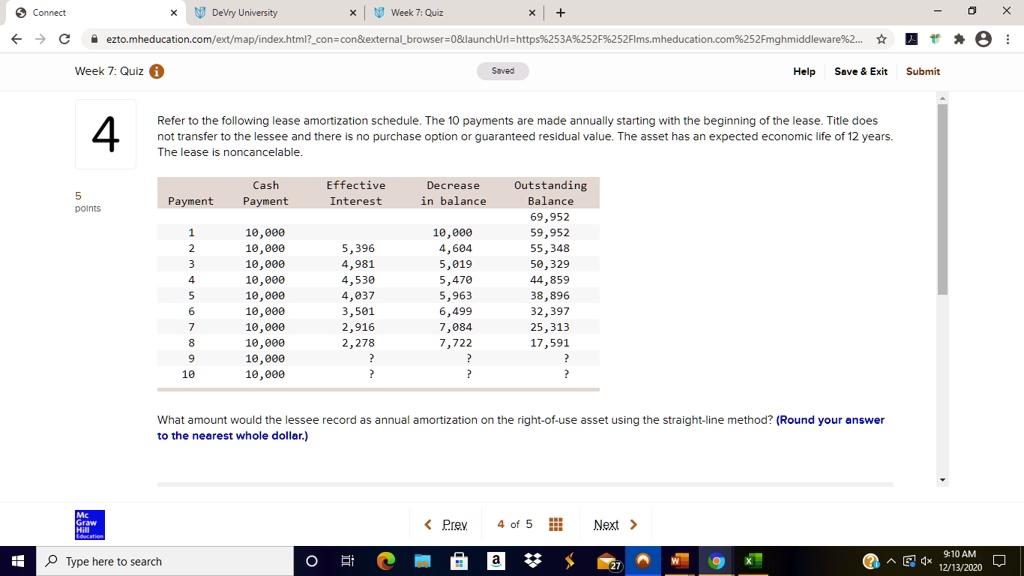Submit the quiz

point(922,71)
